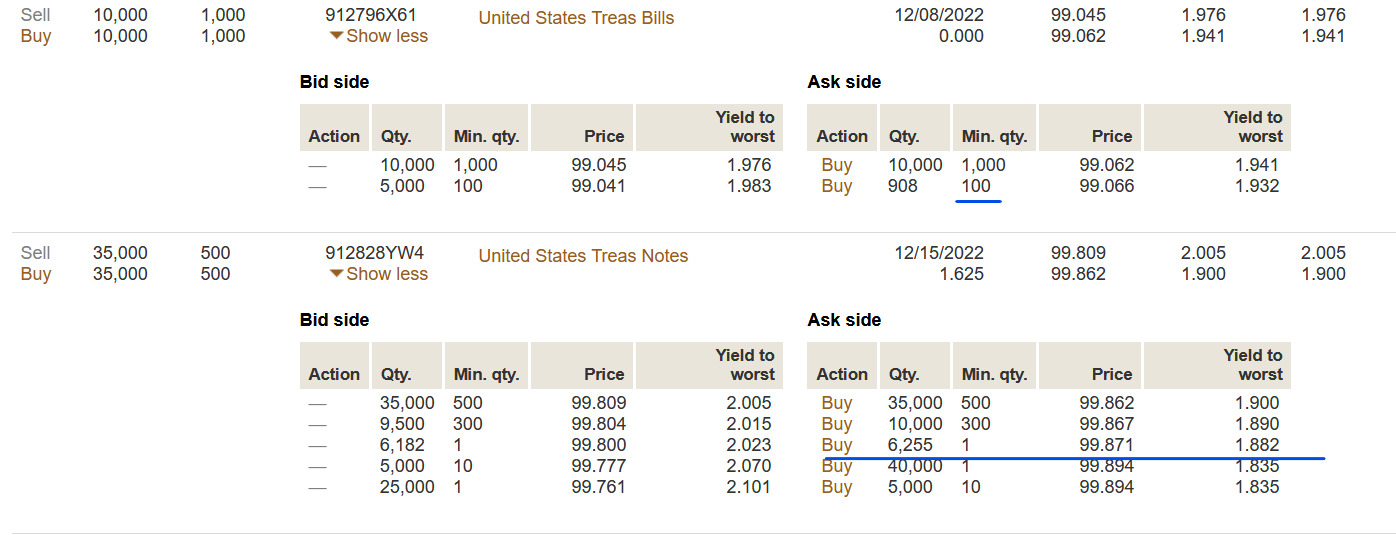
Task: Buy the 5,000 quantity ask at 99.894
Action: tap(836, 487)
